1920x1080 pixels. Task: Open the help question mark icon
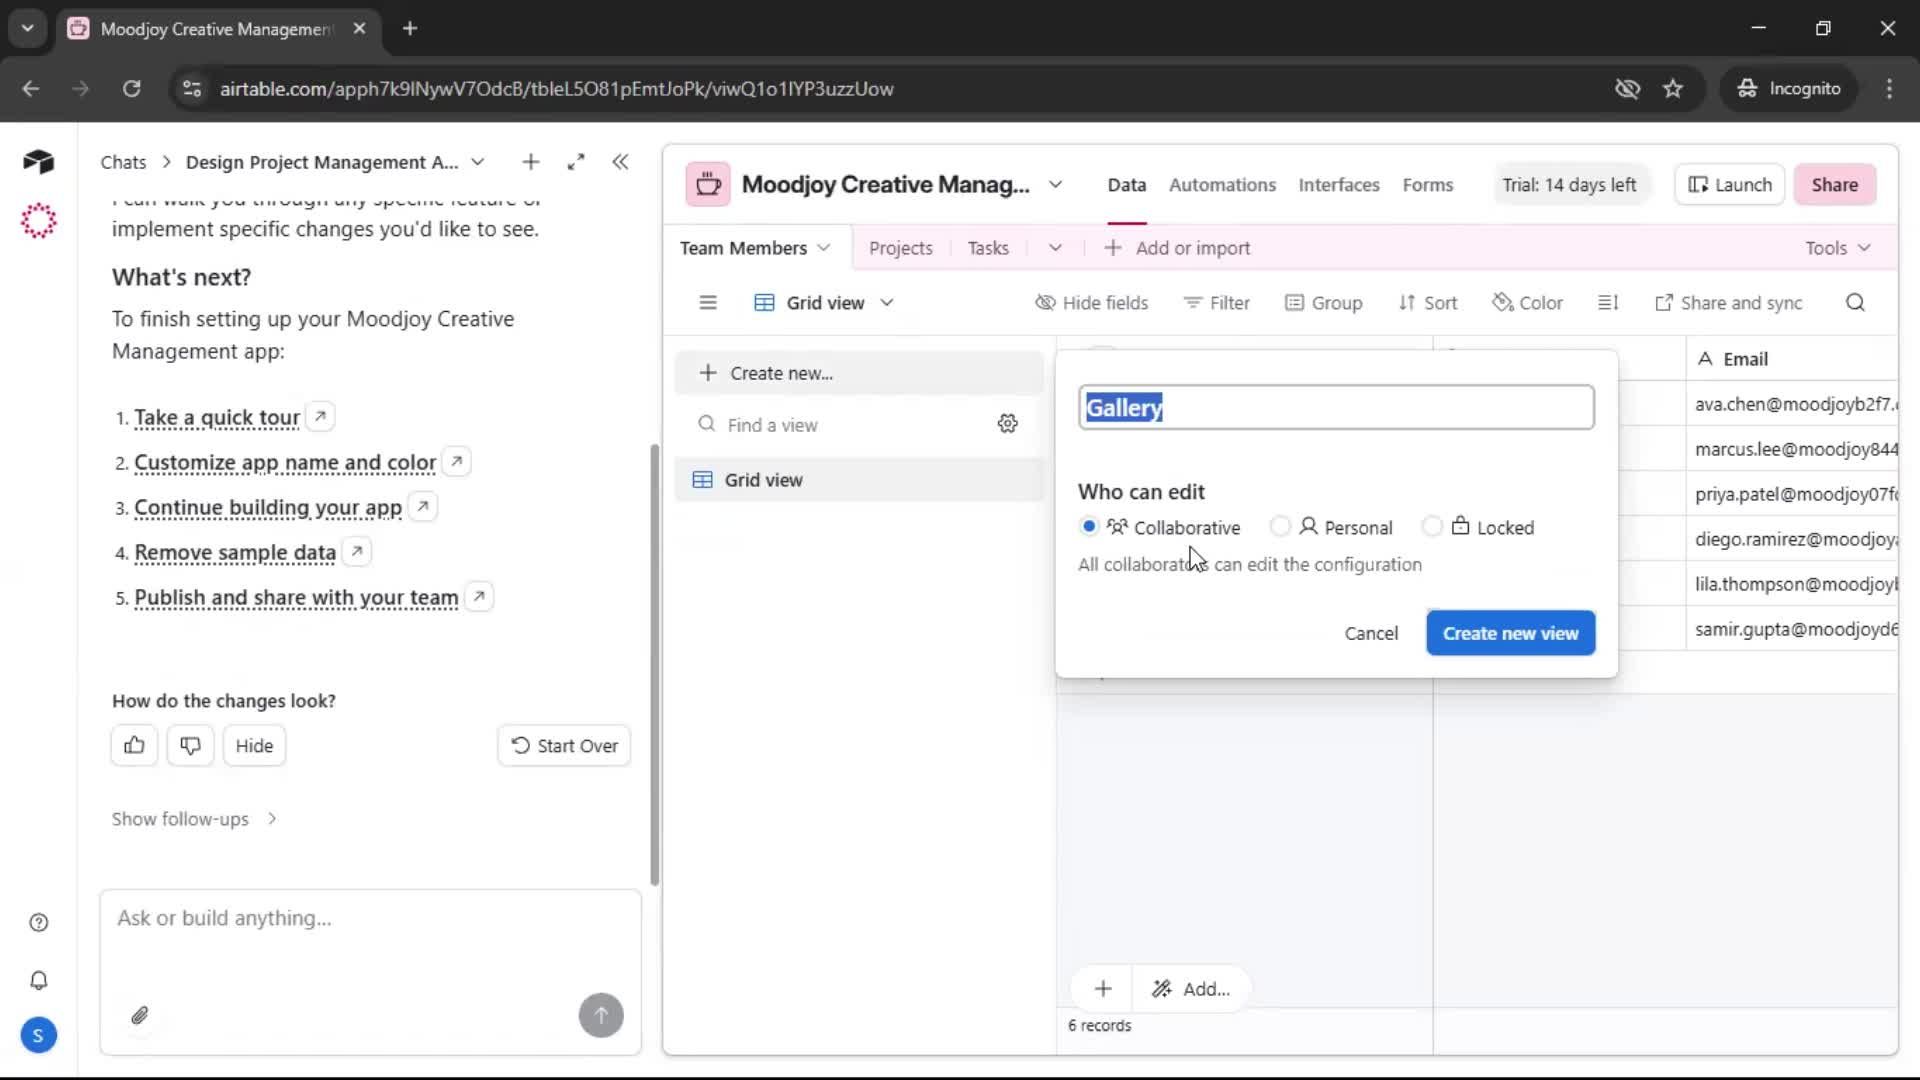[39, 922]
